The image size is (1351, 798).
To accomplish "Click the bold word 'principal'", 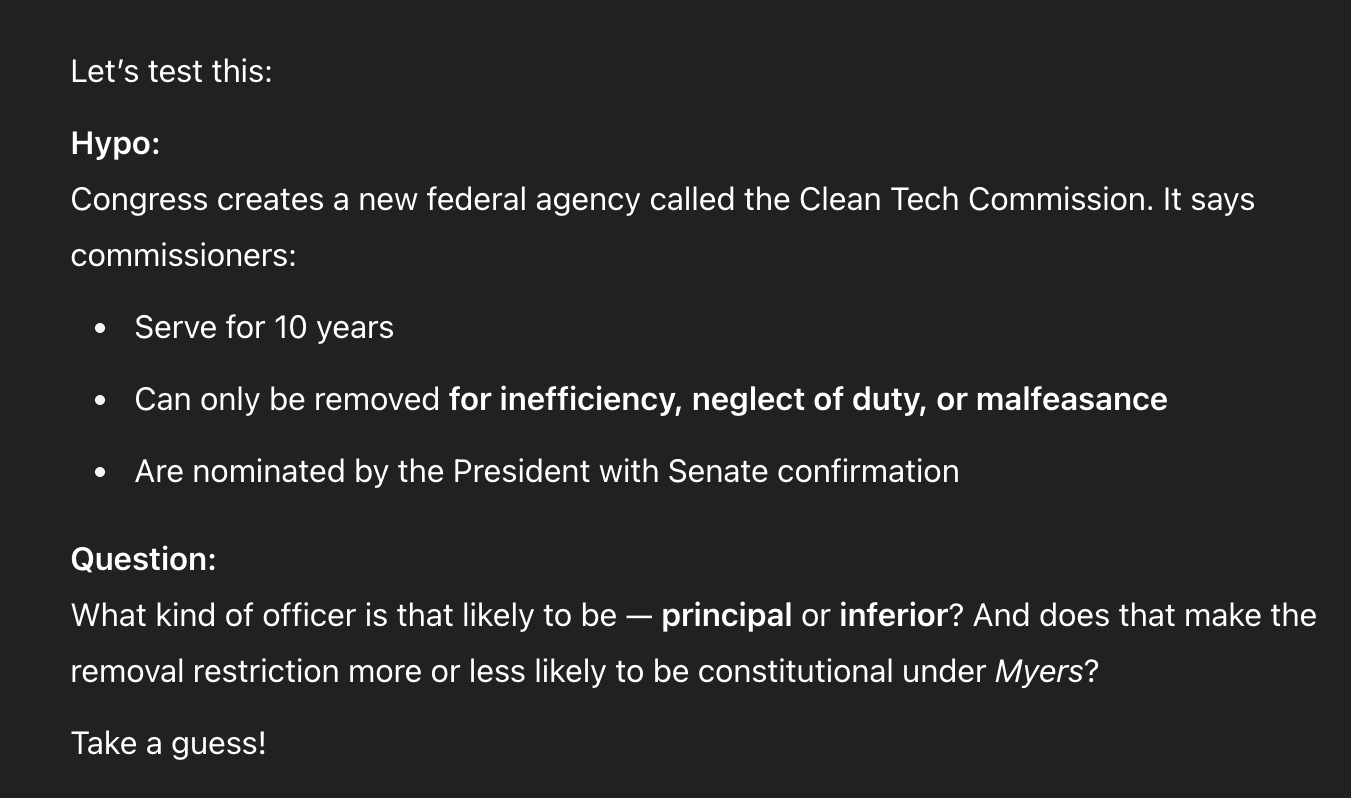I will [727, 615].
